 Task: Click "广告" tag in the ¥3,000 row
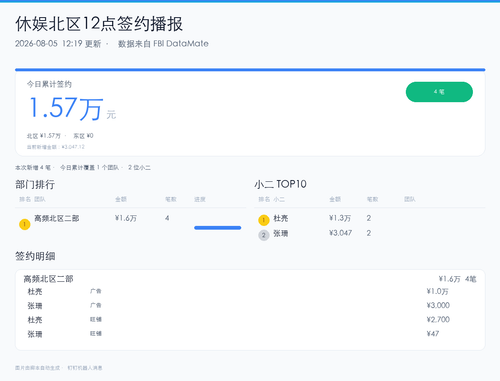tap(96, 305)
